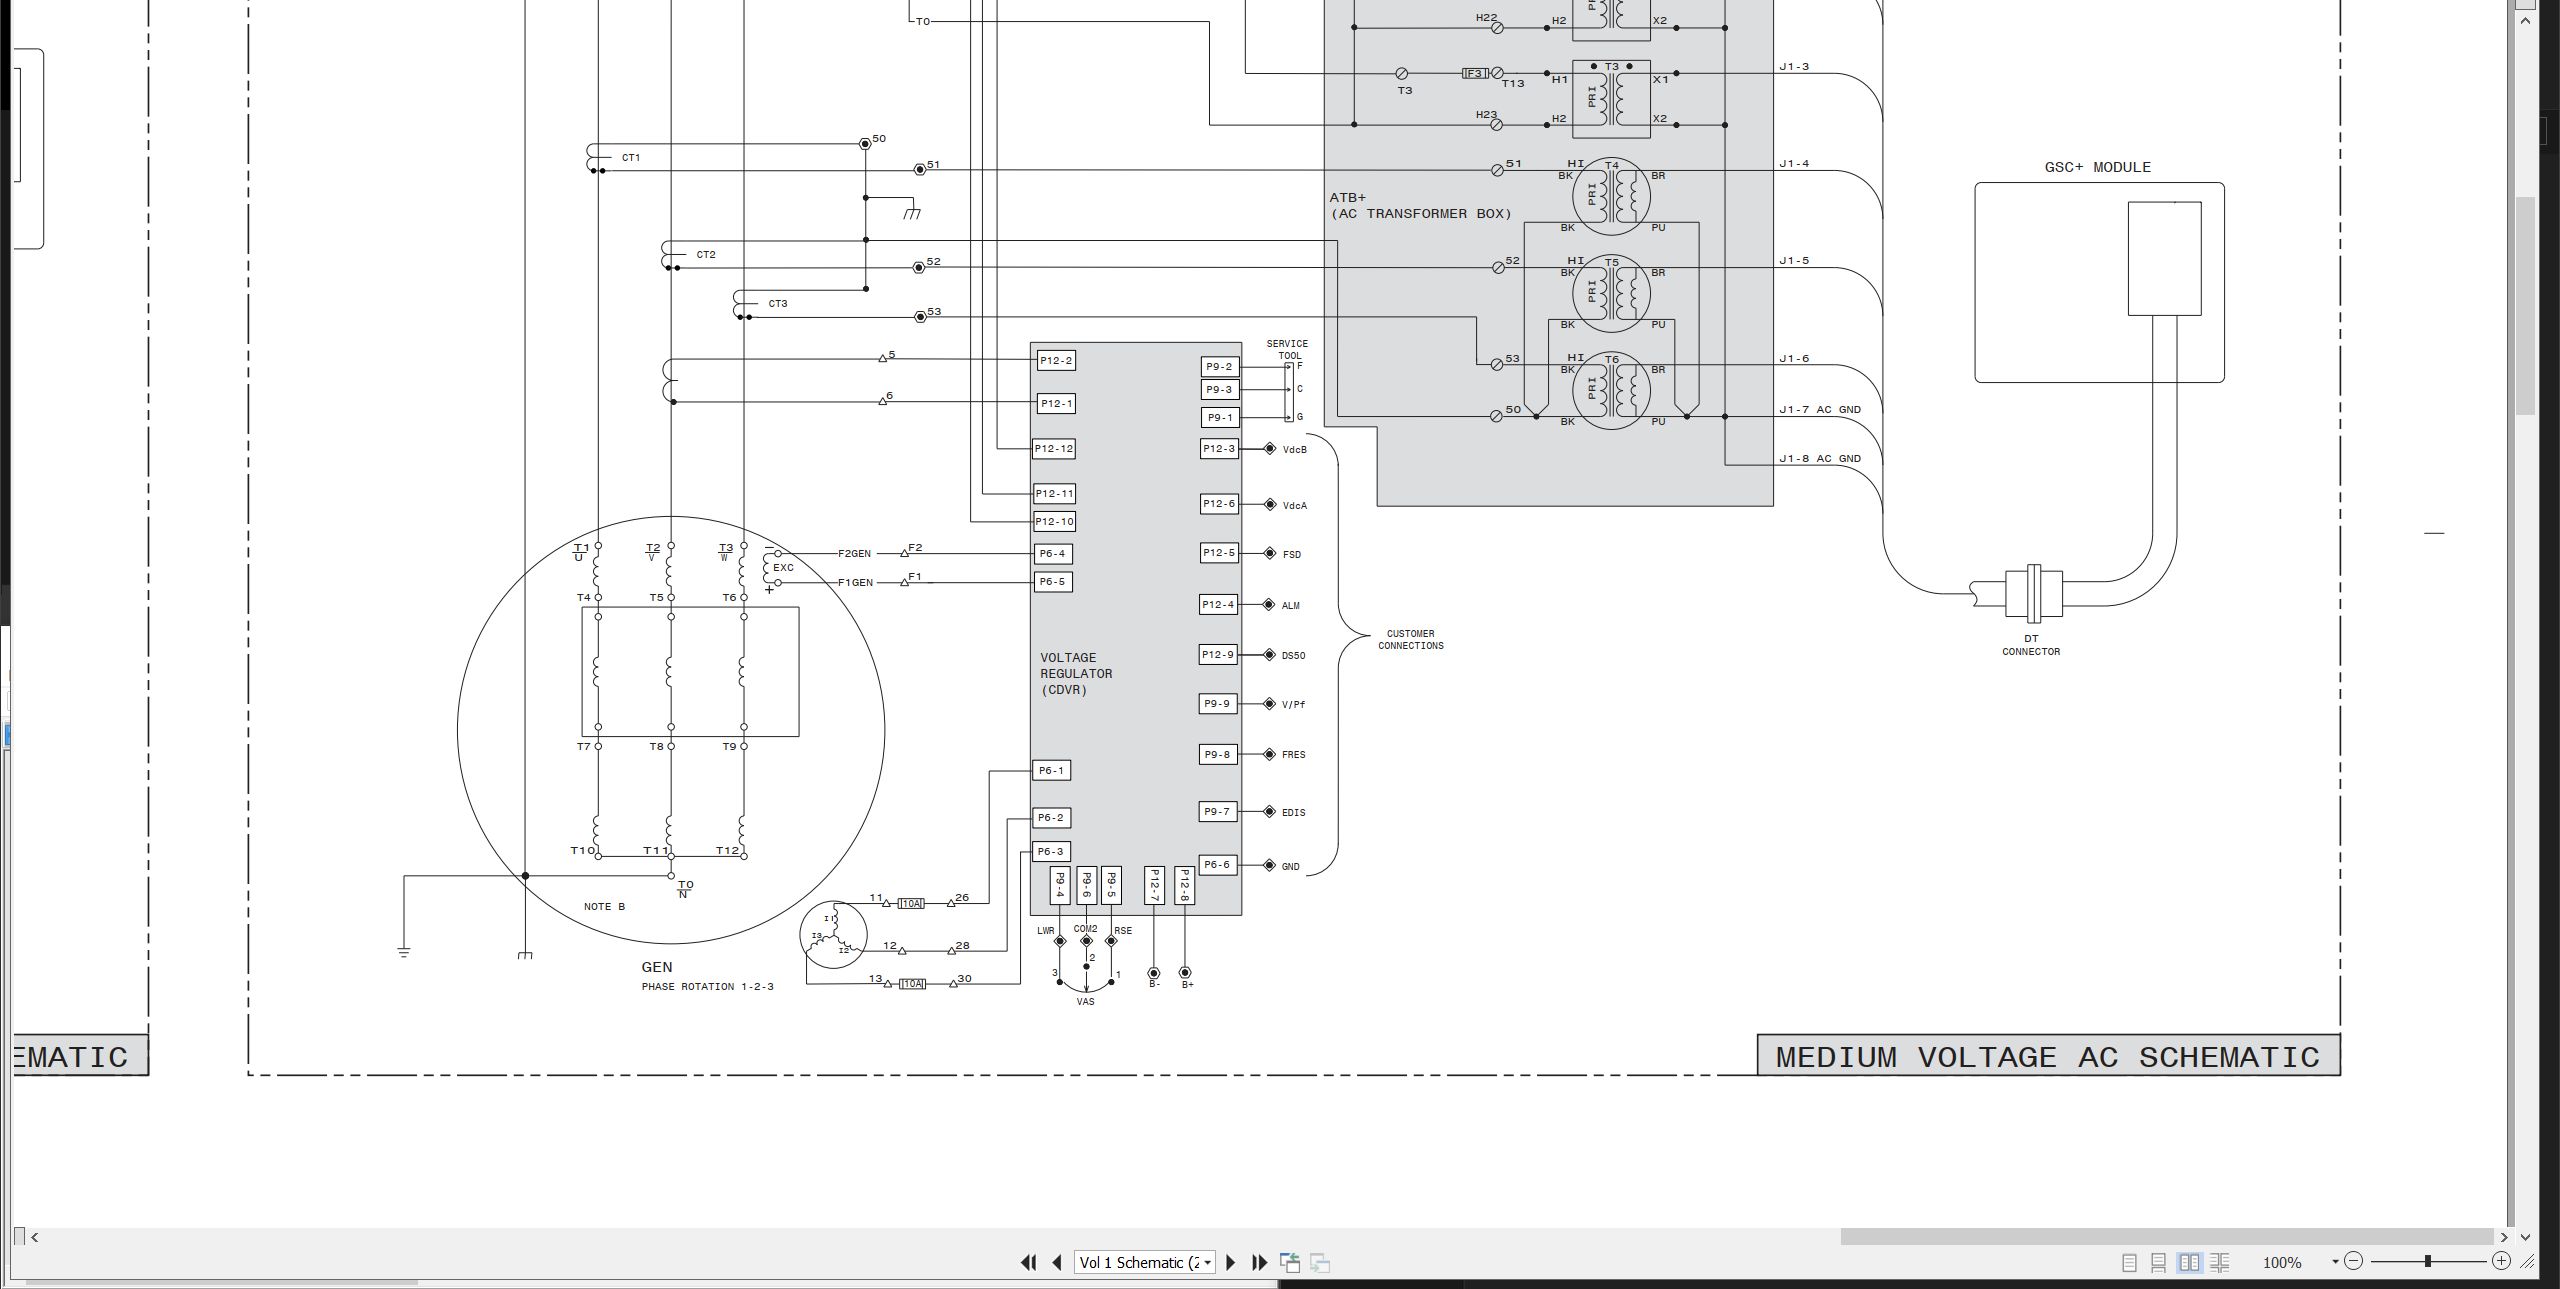Screen dimensions: 2560x1289
Task: Click the P12-6 terminal box
Action: coord(1219,503)
